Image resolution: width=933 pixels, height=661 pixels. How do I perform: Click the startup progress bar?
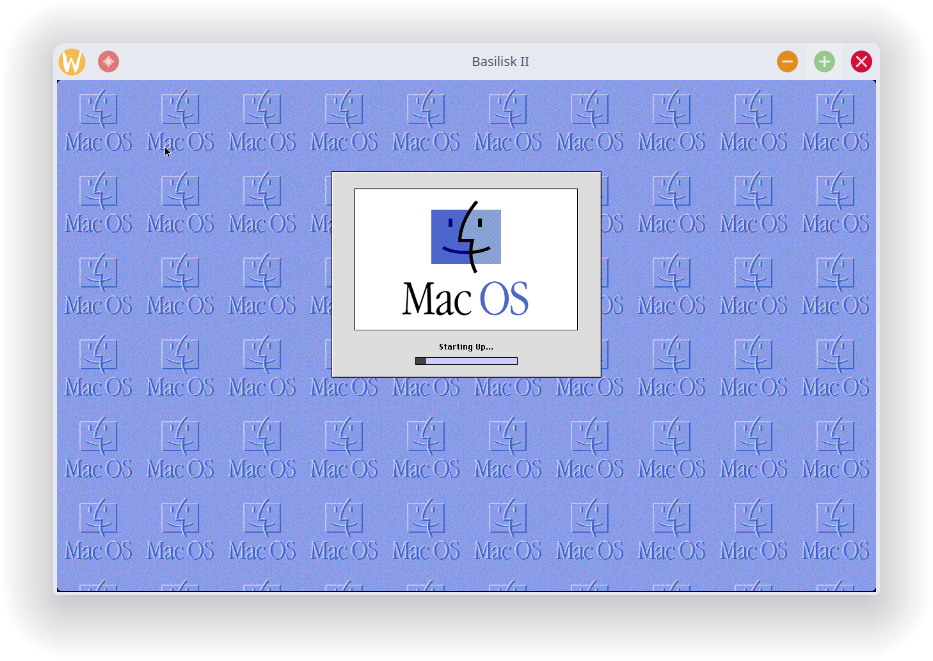[466, 361]
